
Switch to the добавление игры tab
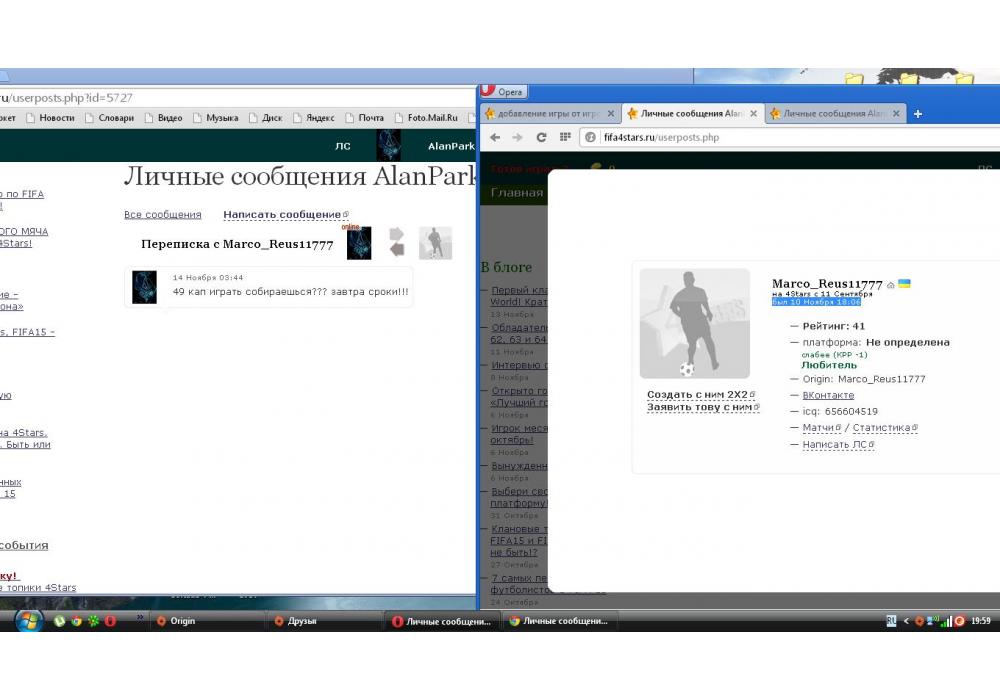[x=548, y=114]
